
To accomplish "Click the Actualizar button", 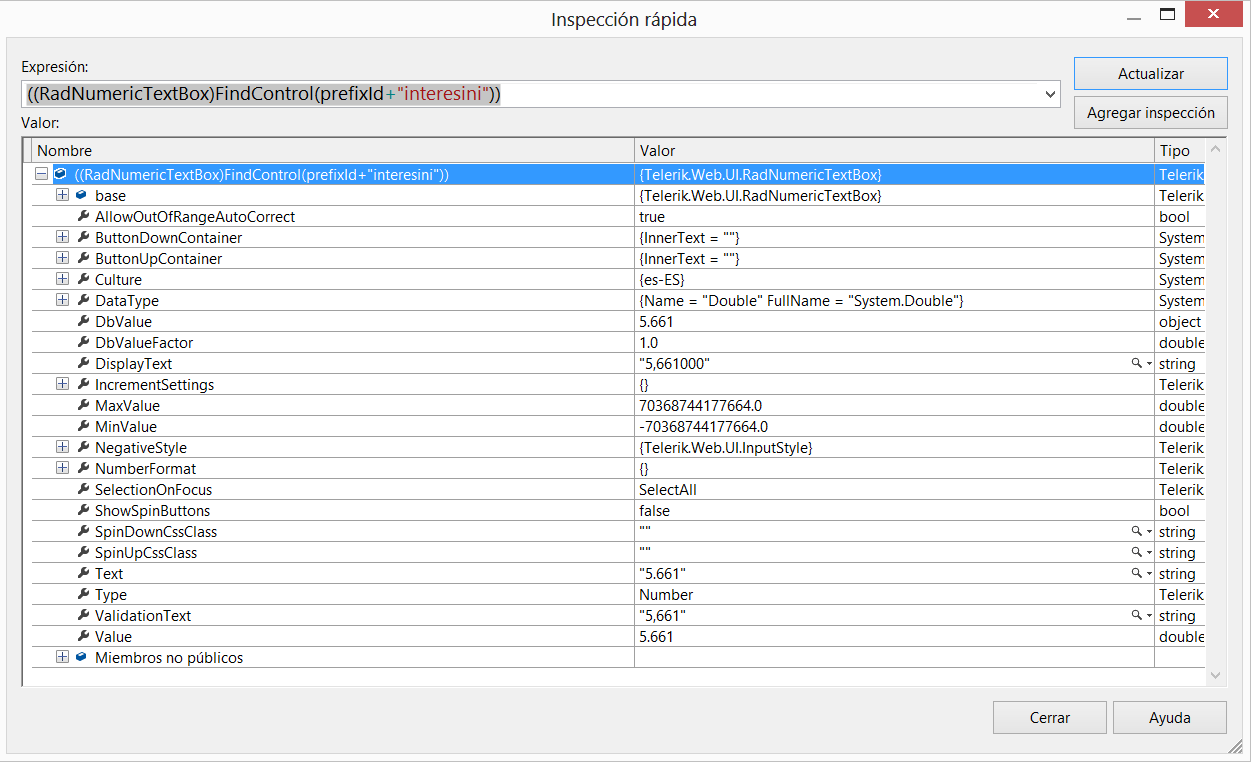I will [x=1150, y=74].
